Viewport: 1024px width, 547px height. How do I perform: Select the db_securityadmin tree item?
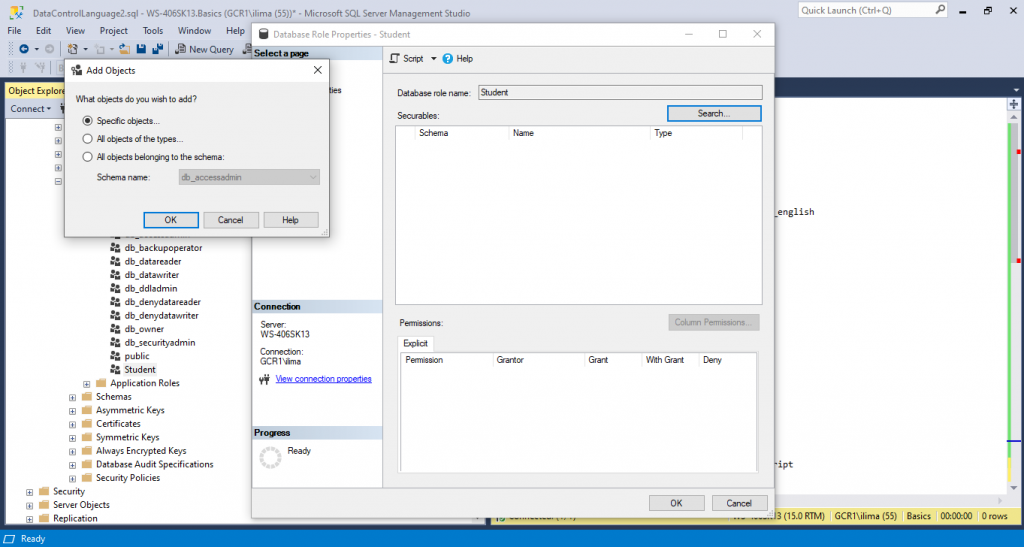[x=160, y=343]
